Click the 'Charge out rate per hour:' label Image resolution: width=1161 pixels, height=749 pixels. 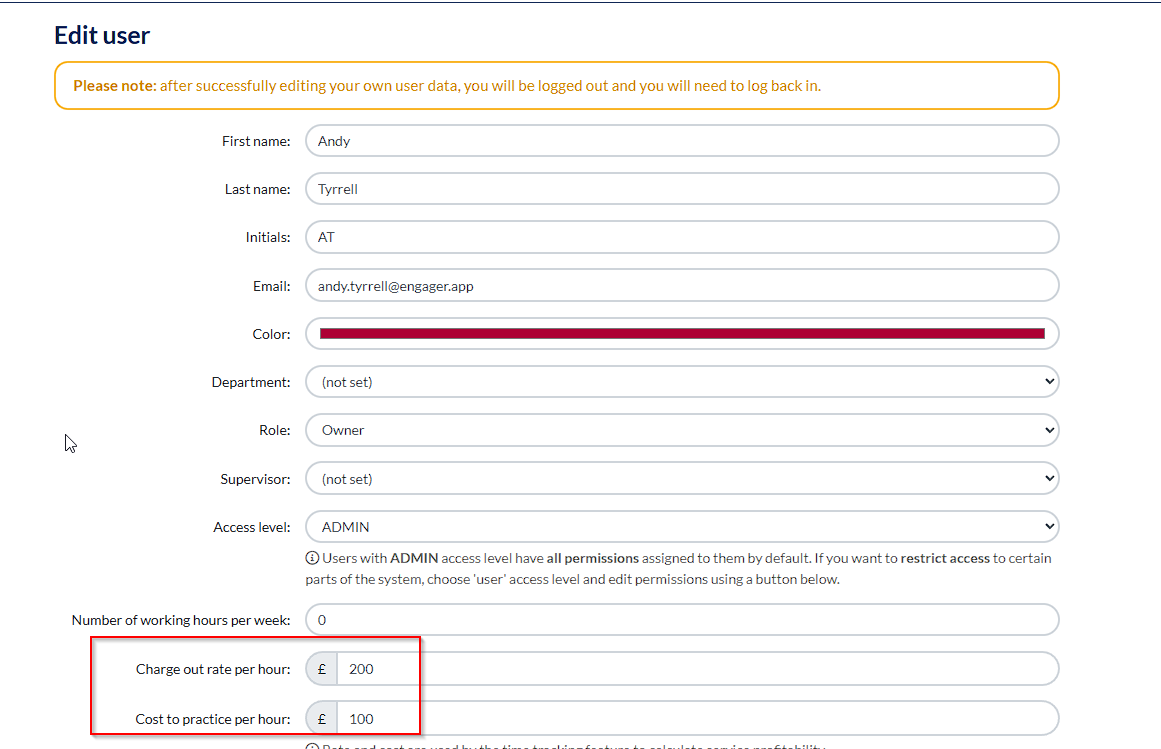tap(213, 669)
